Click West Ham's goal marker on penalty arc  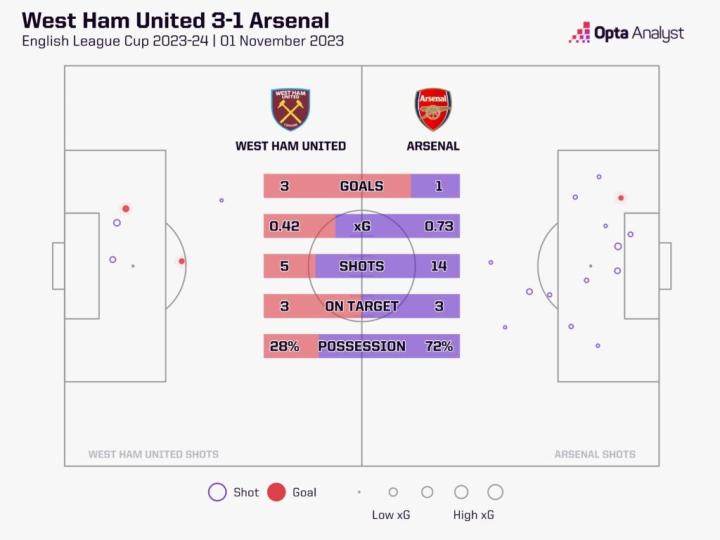point(181,262)
